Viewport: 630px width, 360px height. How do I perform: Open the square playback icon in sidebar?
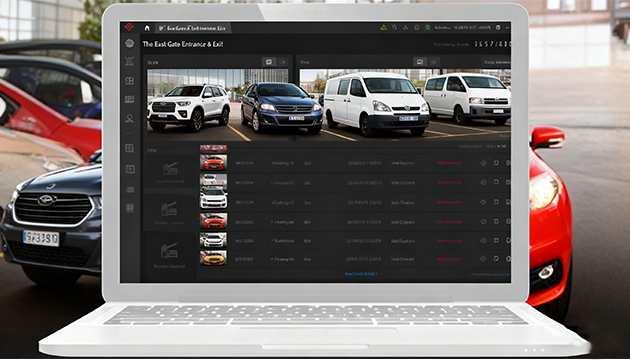(130, 169)
